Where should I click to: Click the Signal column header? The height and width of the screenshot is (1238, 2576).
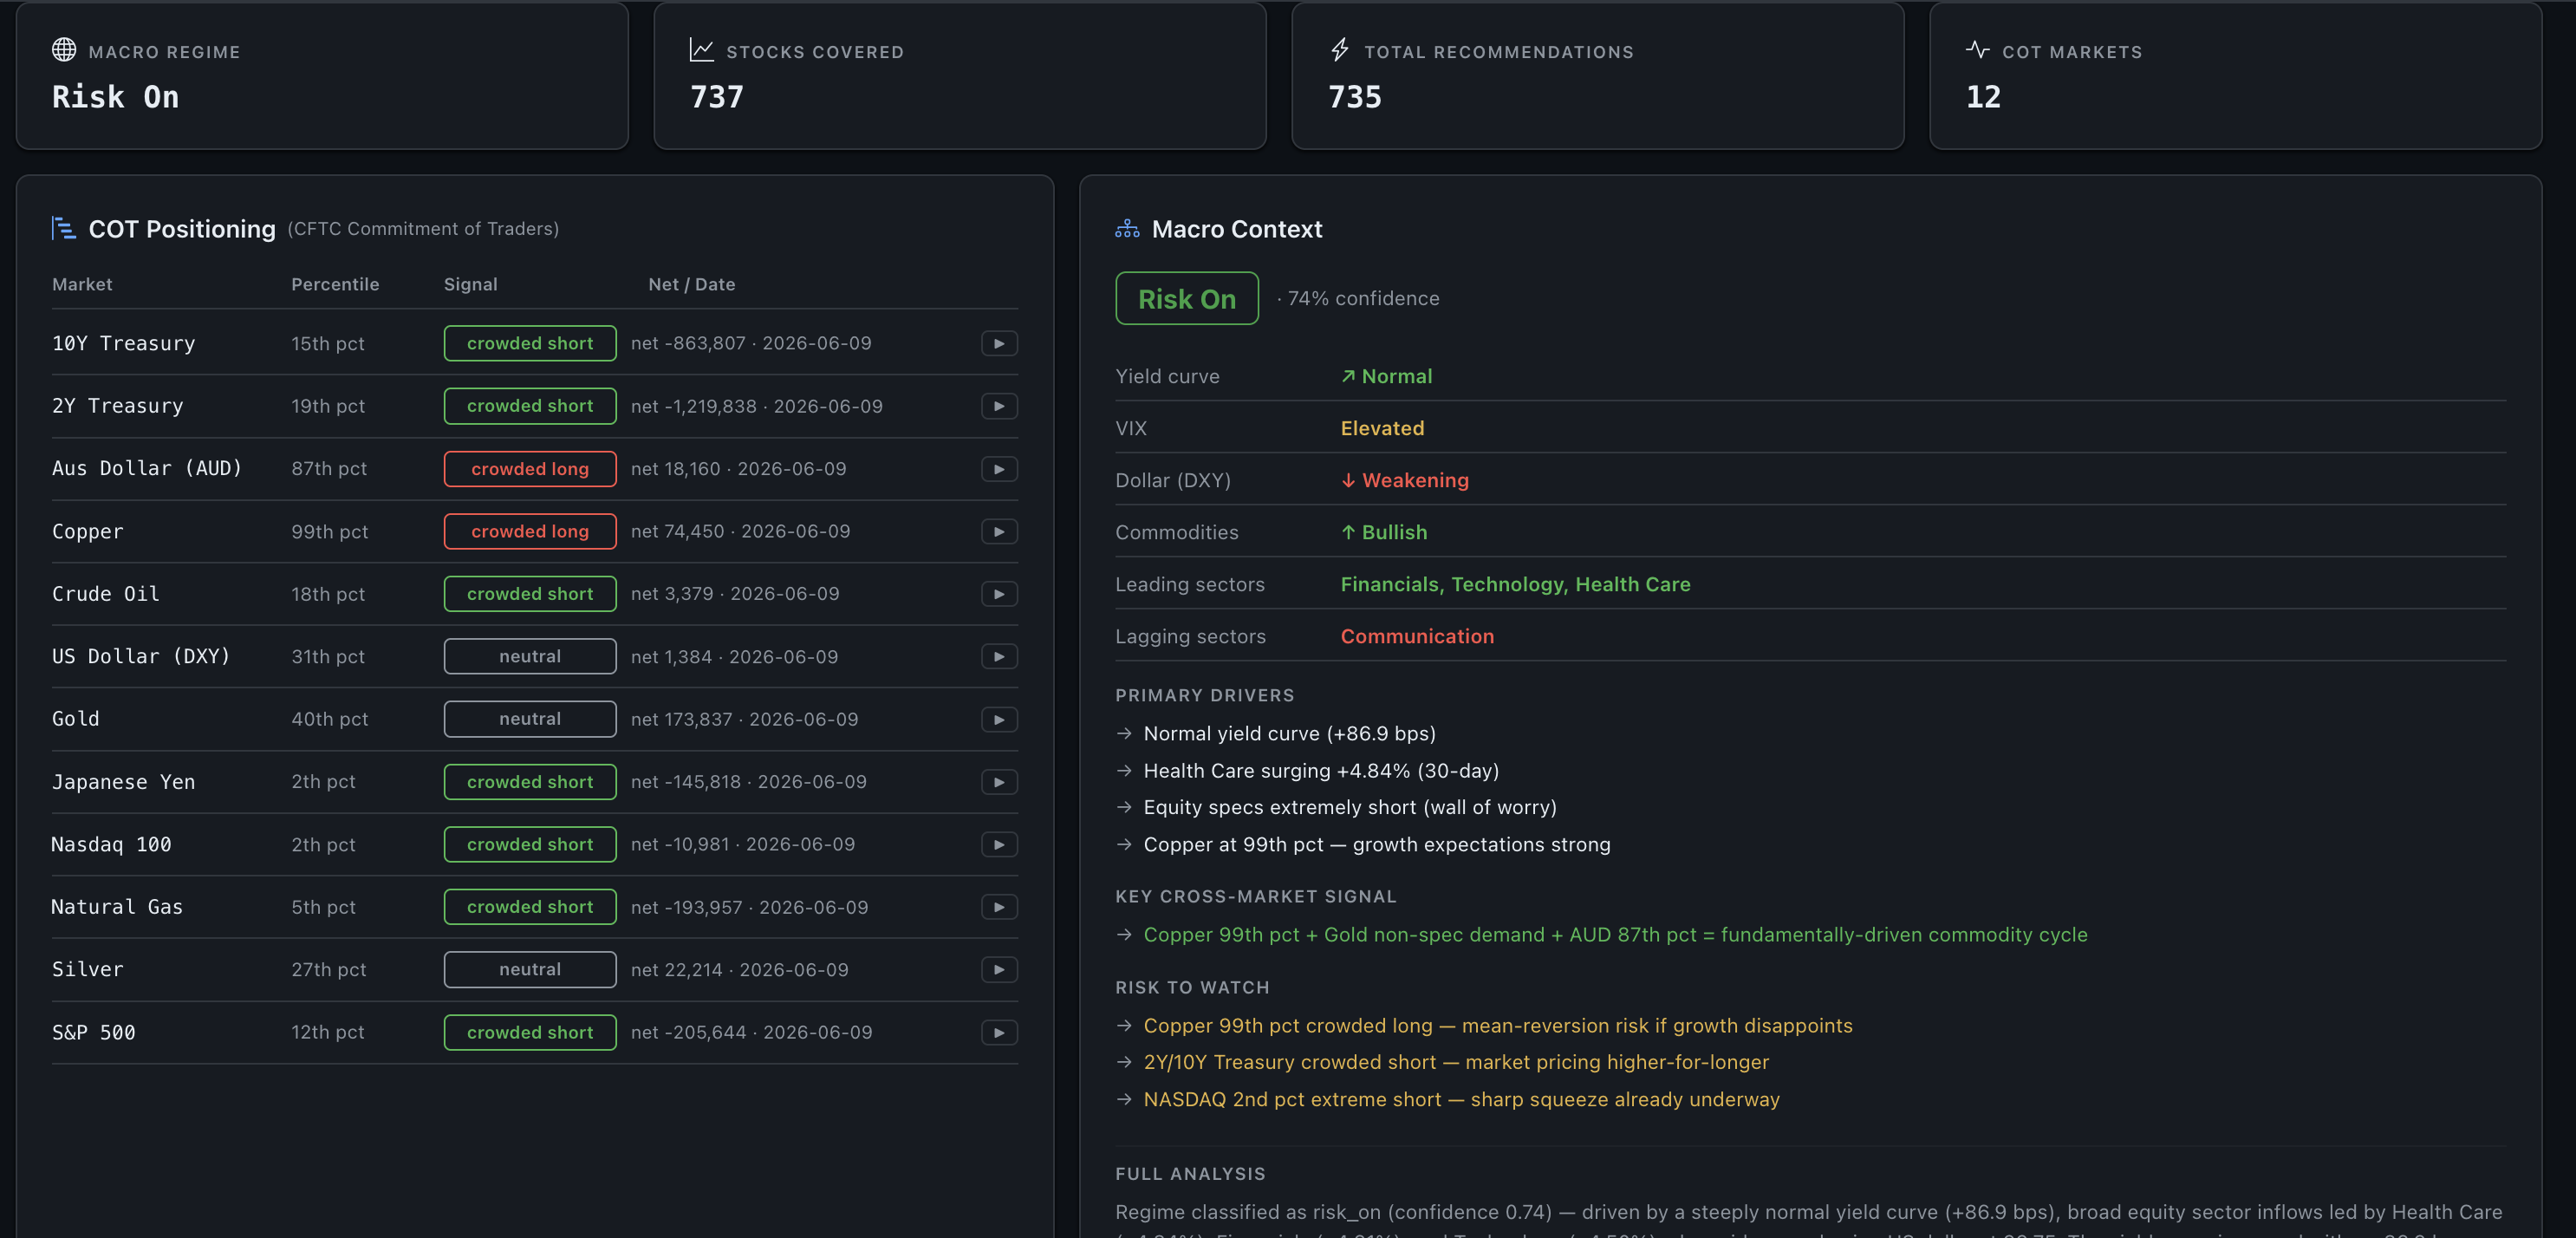(x=470, y=284)
